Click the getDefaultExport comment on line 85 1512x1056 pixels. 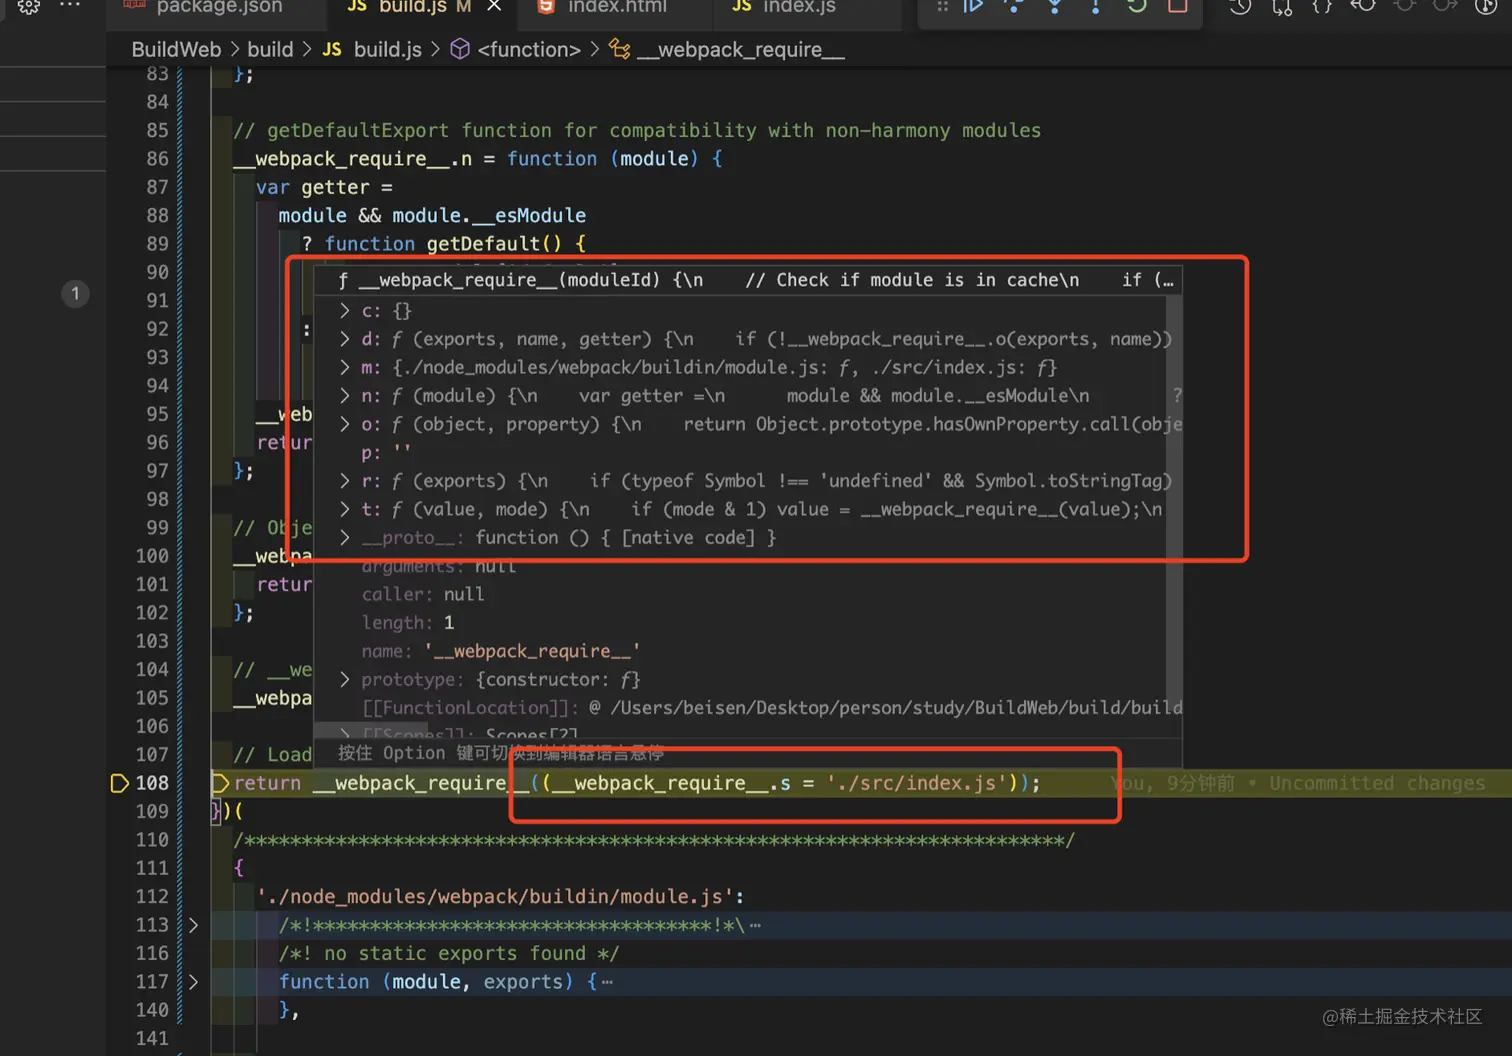point(637,130)
